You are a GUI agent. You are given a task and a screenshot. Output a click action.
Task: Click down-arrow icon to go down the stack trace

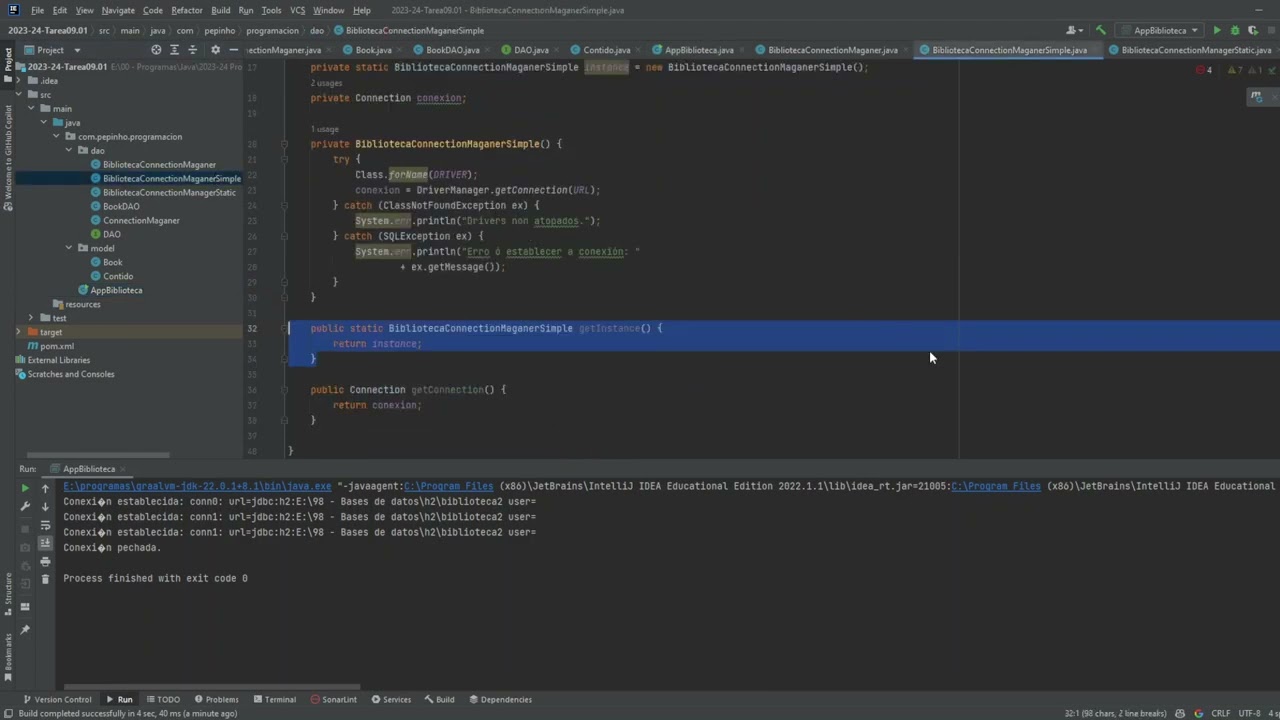pyautogui.click(x=45, y=506)
